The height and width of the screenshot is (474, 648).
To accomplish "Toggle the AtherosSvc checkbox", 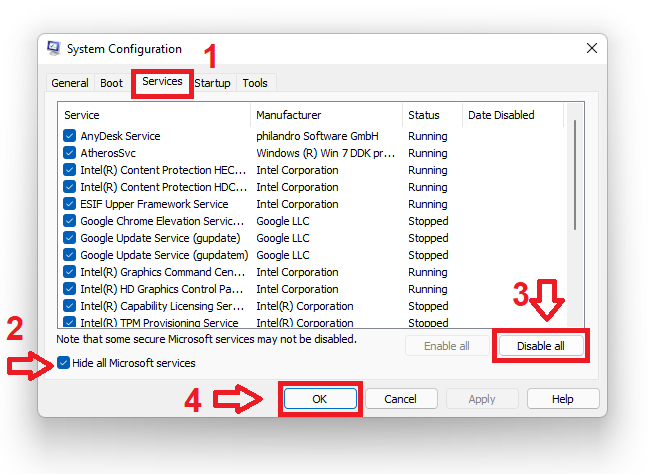I will 69,153.
